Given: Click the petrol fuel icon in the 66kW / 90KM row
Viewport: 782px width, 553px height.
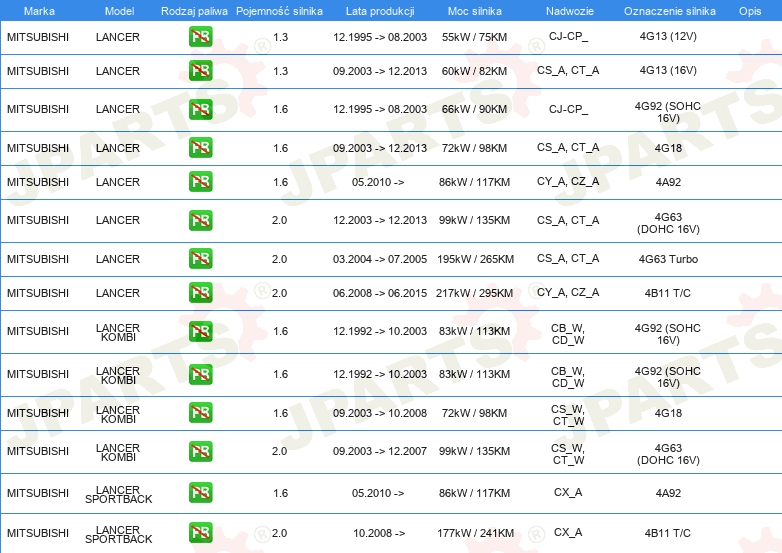Looking at the screenshot, I should click(x=200, y=109).
